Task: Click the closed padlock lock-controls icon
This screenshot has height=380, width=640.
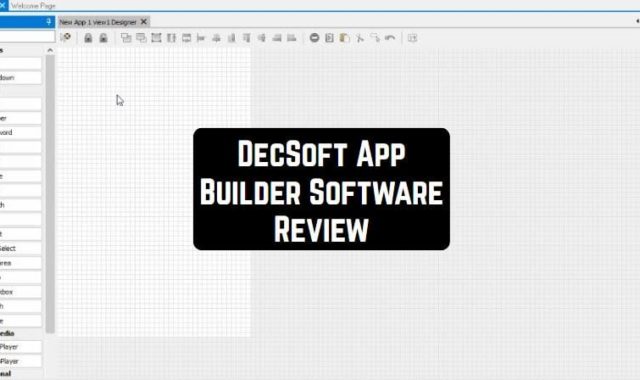Action: coord(88,38)
